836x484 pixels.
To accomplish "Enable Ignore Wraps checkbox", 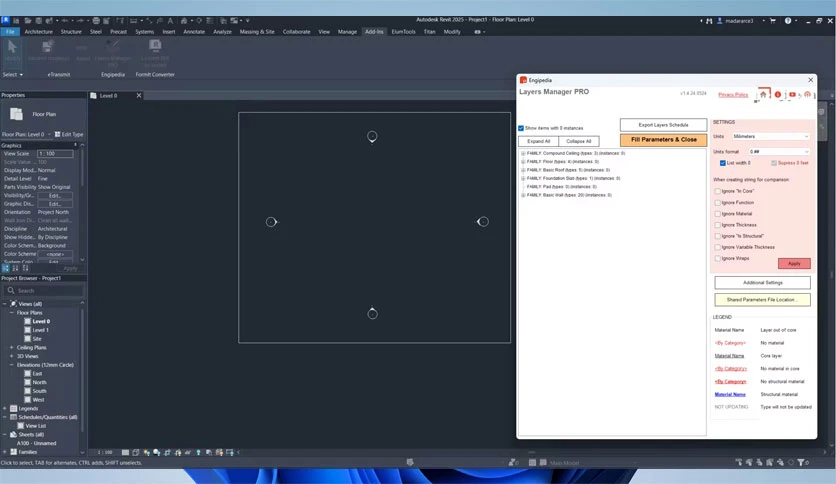I will pyautogui.click(x=718, y=259).
